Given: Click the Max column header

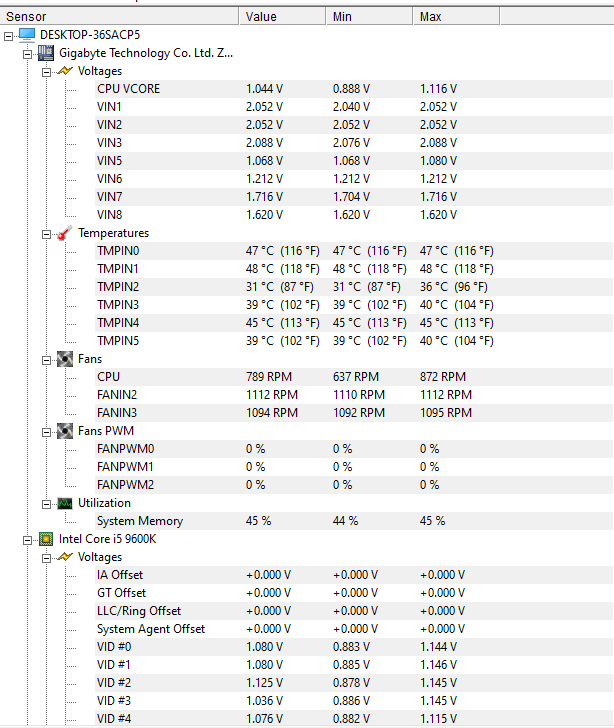Looking at the screenshot, I should pyautogui.click(x=457, y=16).
